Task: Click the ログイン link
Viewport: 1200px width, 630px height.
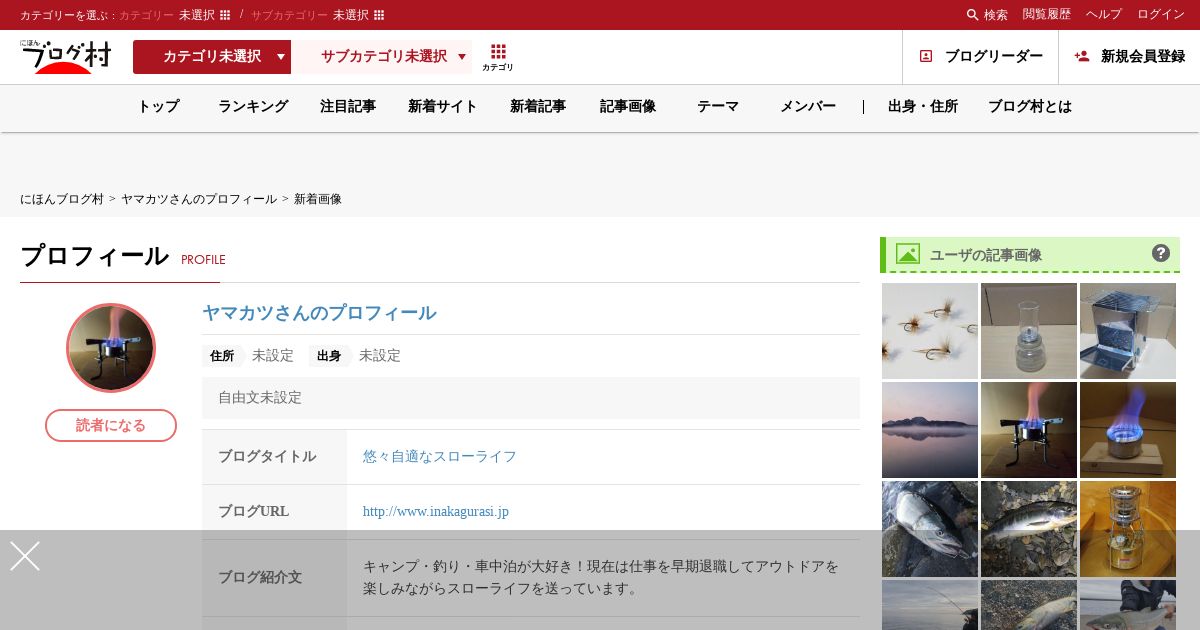Action: [x=1161, y=14]
